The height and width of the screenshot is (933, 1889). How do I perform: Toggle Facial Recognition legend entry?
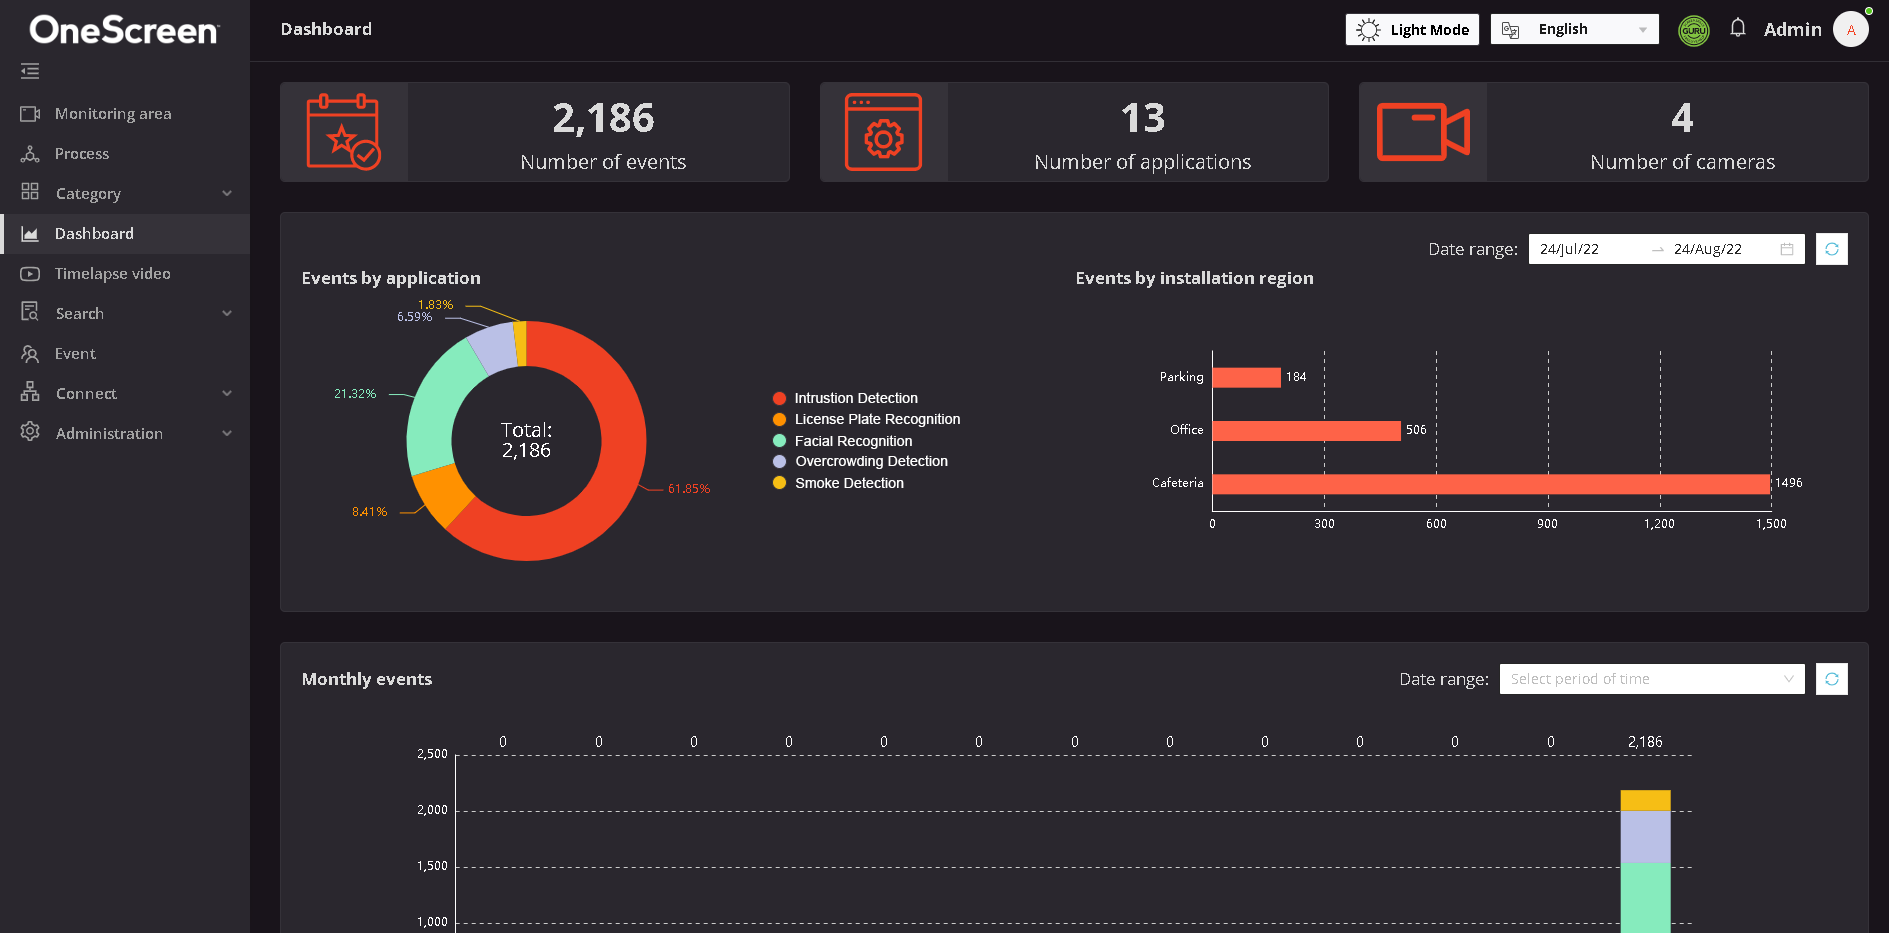click(842, 441)
